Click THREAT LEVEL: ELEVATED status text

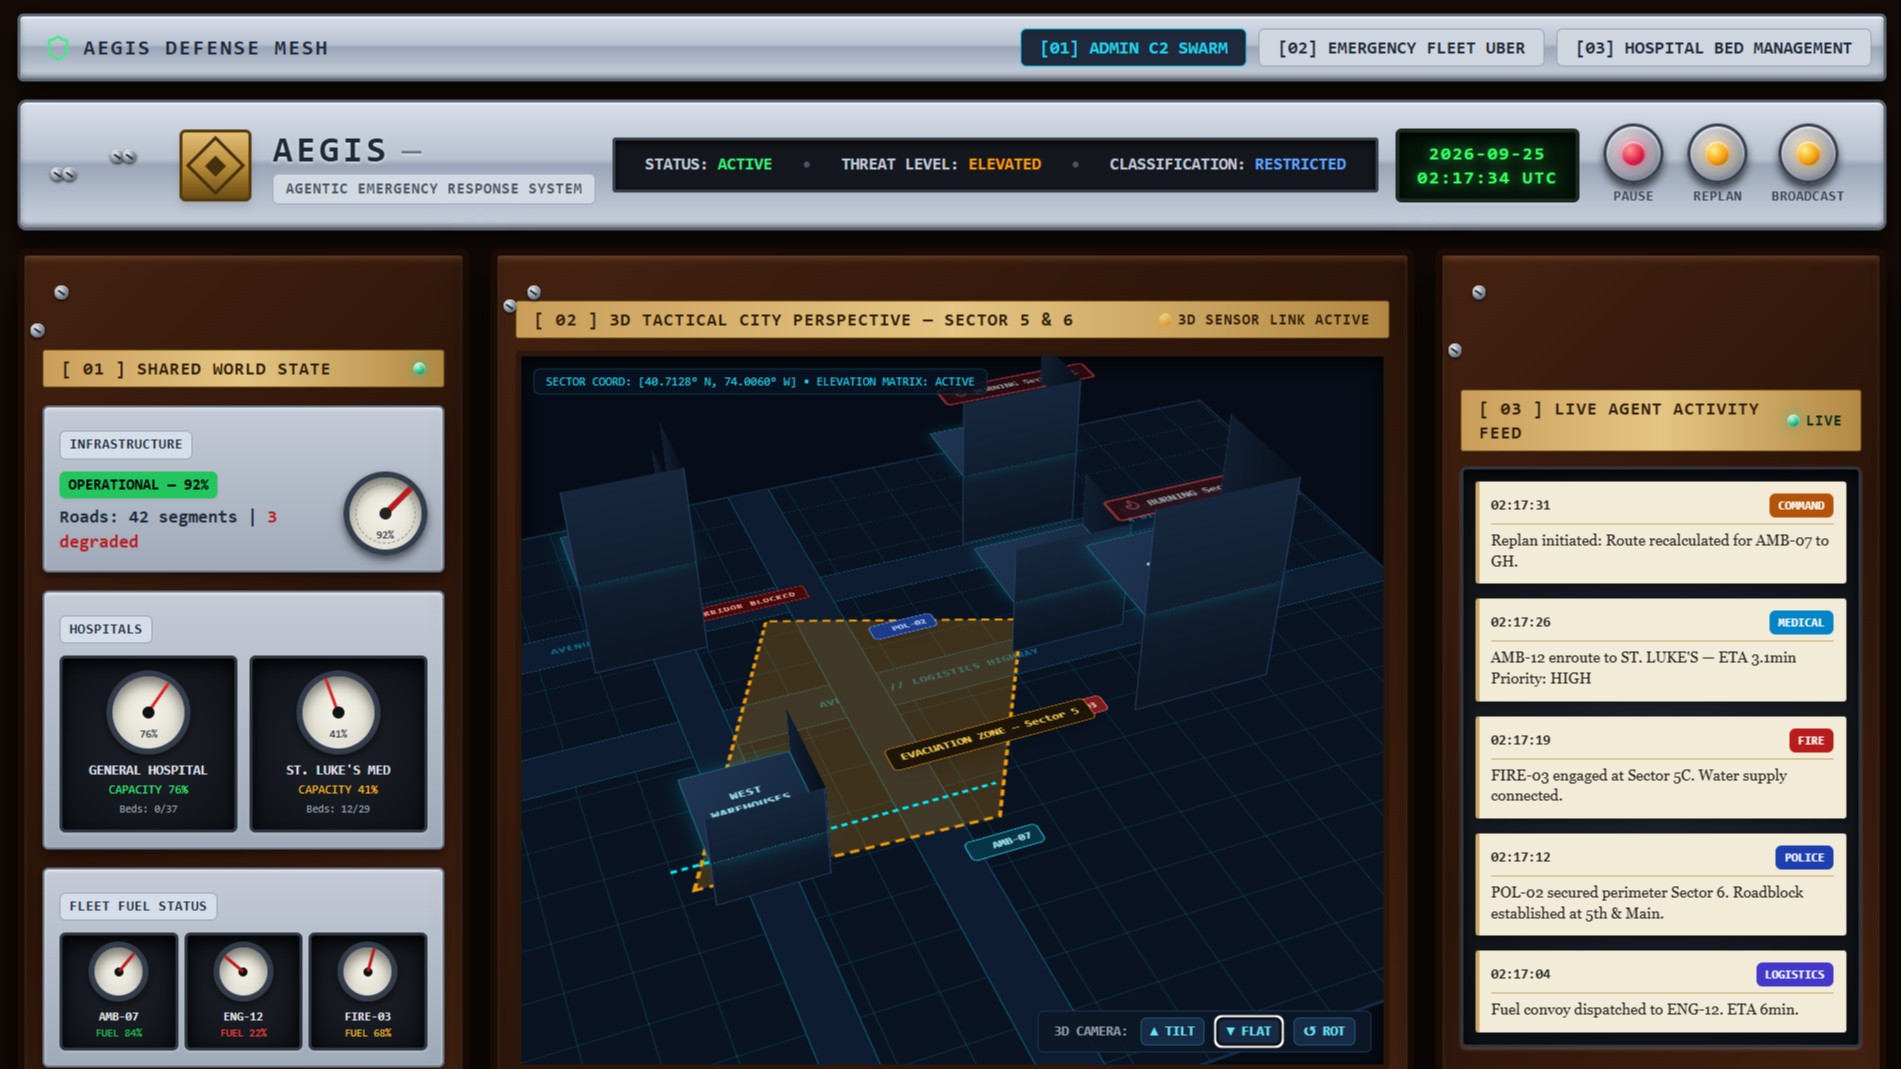941,164
